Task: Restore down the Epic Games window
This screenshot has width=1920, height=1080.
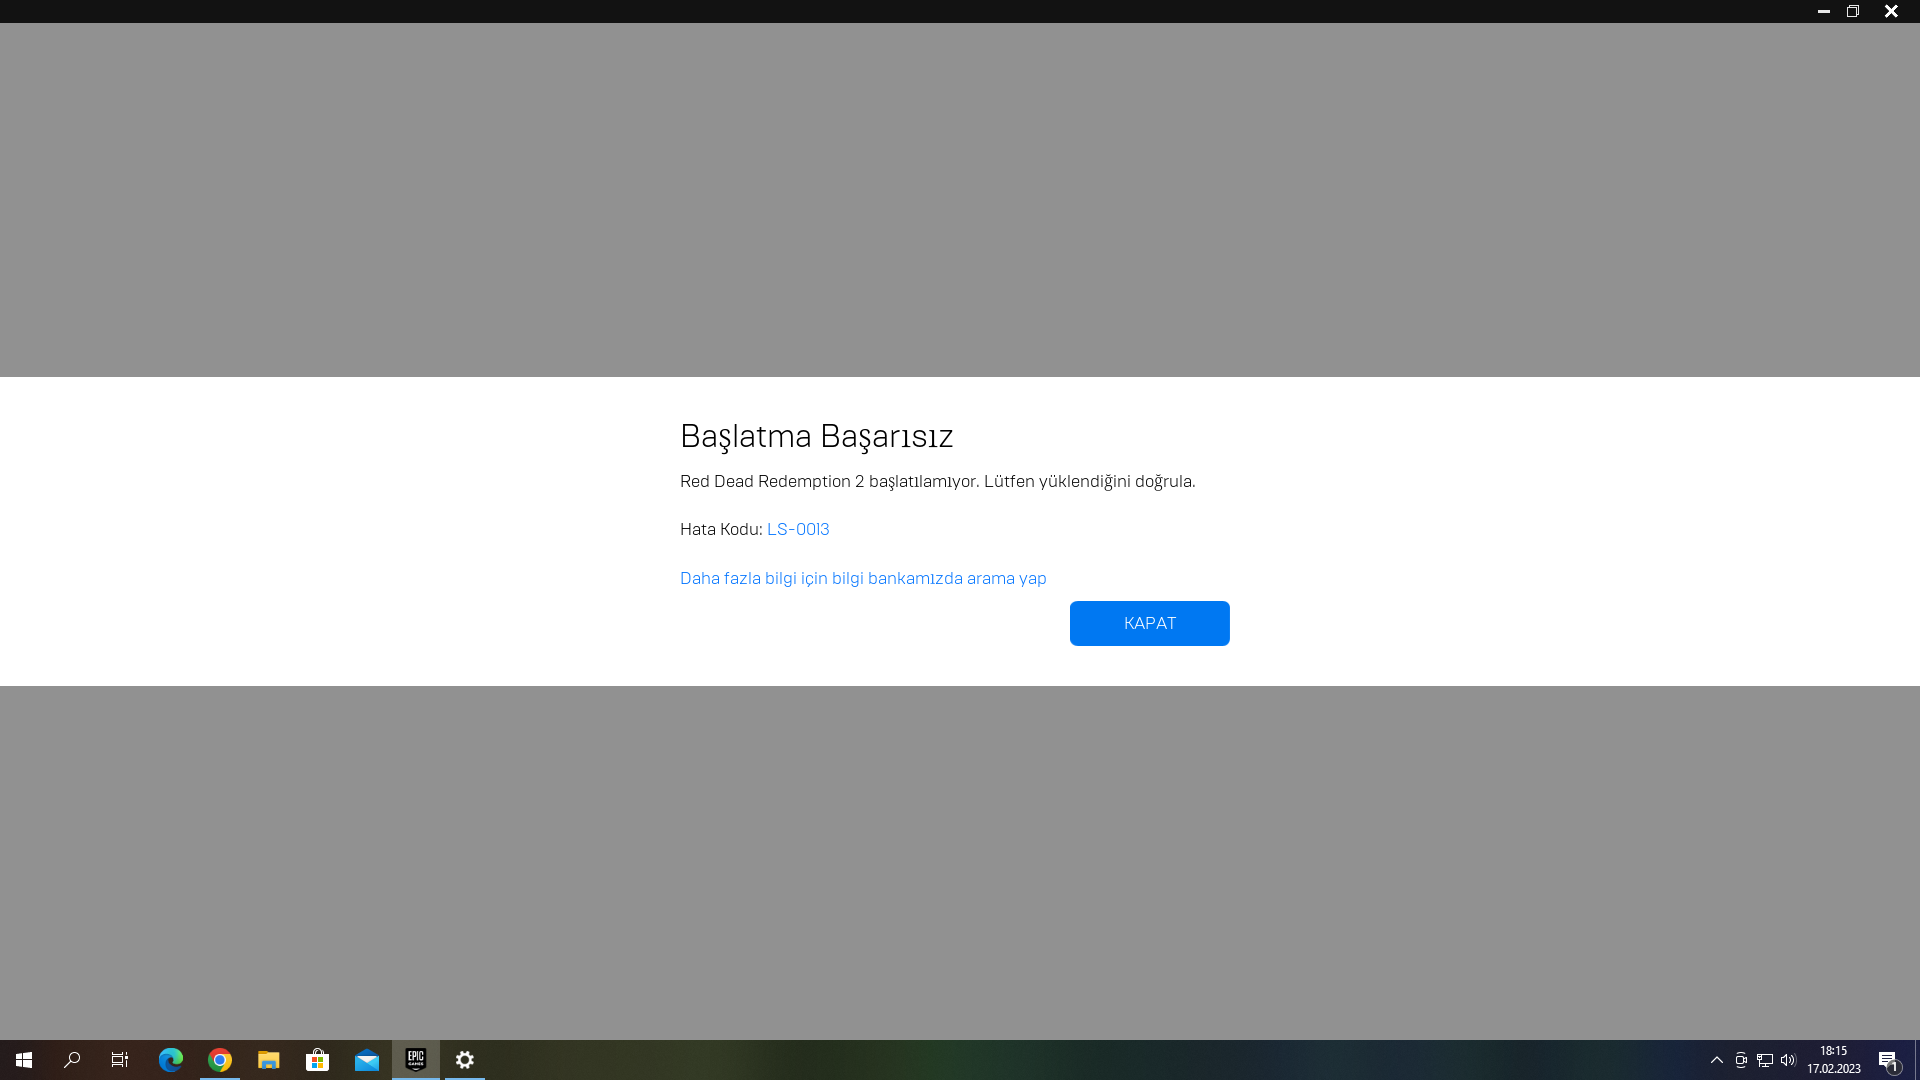Action: coord(1853,11)
